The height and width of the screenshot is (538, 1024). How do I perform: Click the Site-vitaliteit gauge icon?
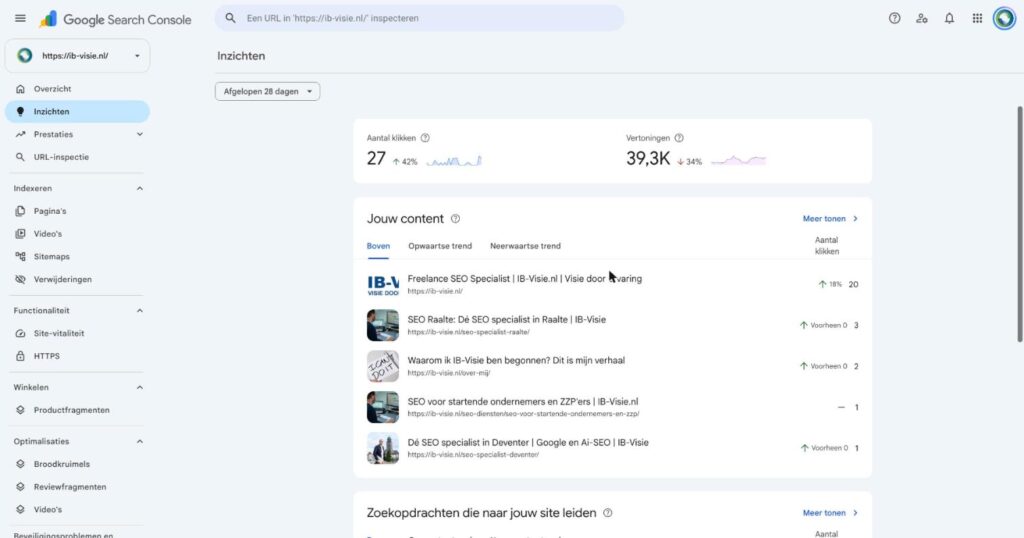pyautogui.click(x=20, y=333)
